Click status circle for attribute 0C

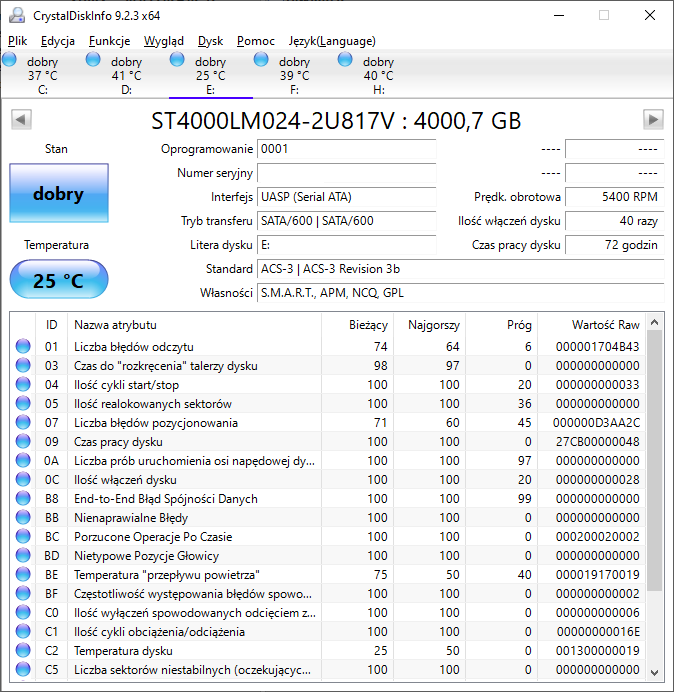click(x=23, y=479)
